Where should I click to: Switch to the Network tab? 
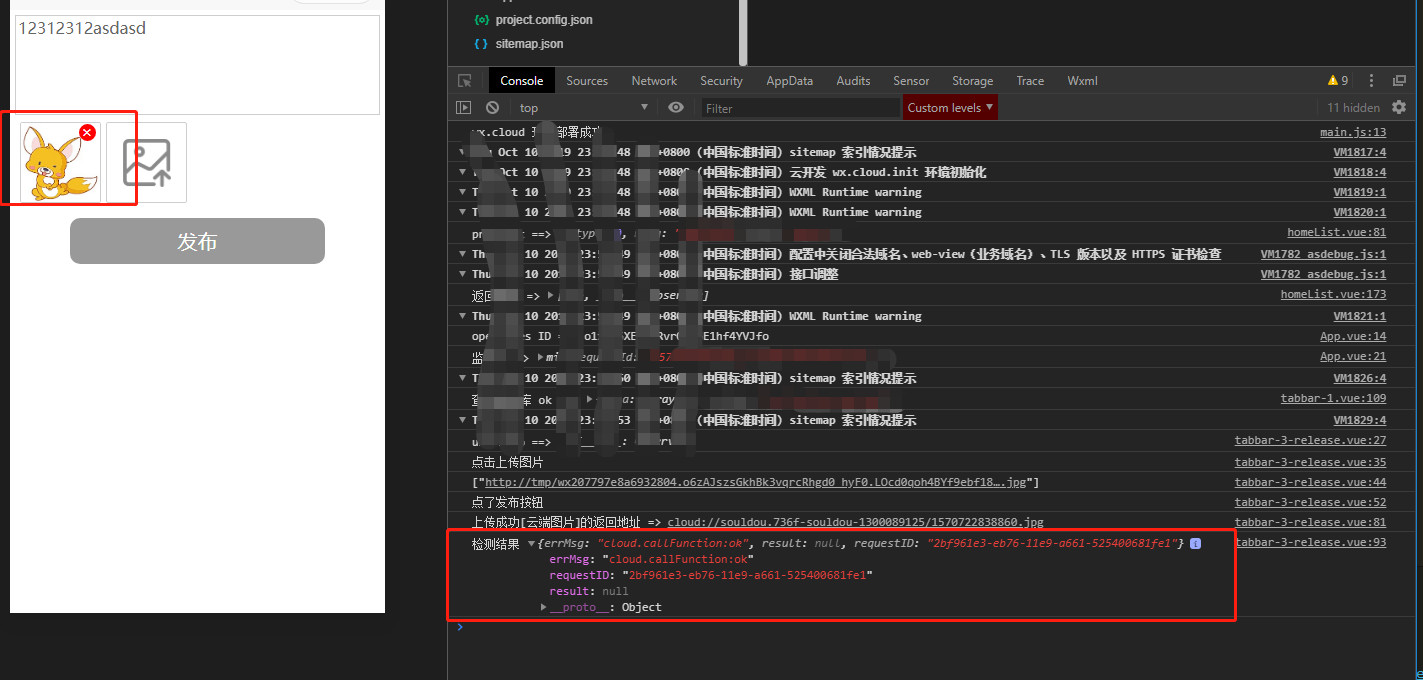654,81
